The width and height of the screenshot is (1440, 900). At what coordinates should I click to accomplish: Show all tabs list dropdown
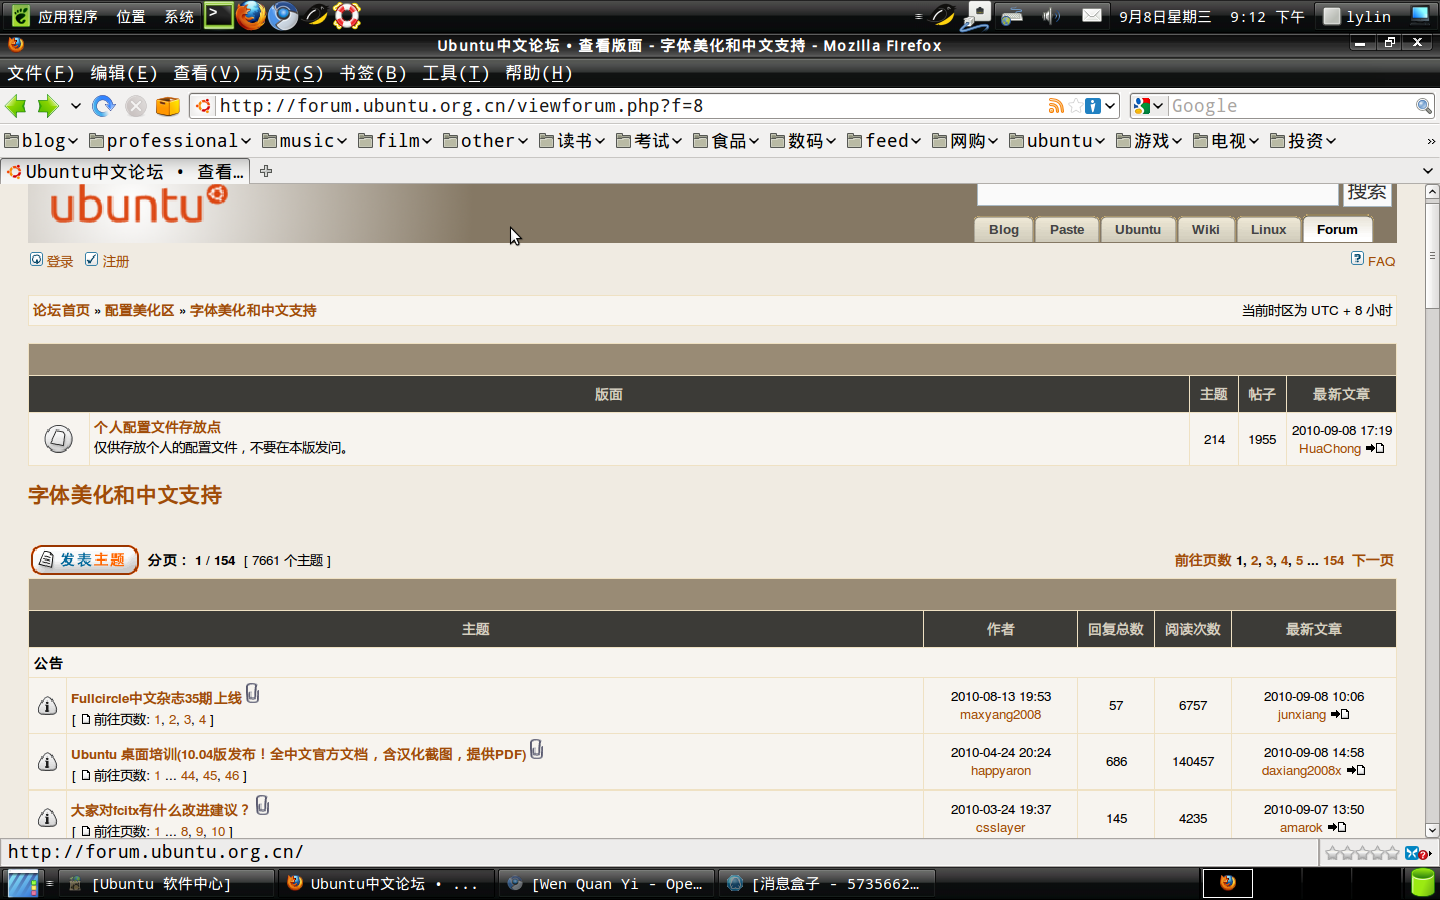[x=1427, y=171]
